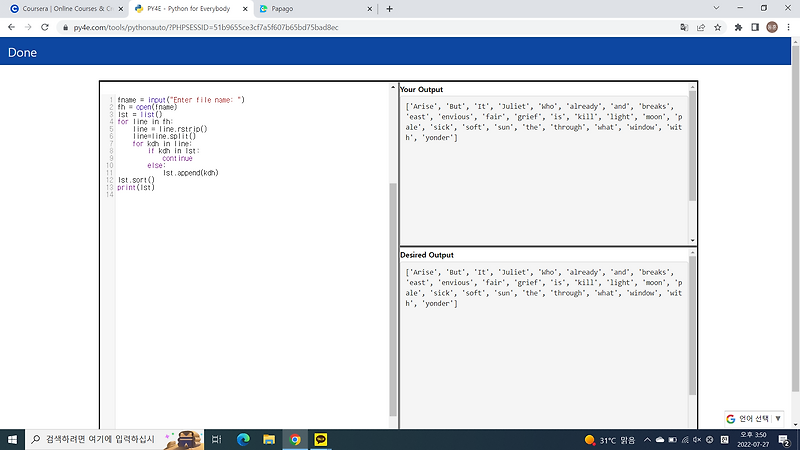Reload the current page
Screen dimensions: 800x450
[x=45, y=27]
